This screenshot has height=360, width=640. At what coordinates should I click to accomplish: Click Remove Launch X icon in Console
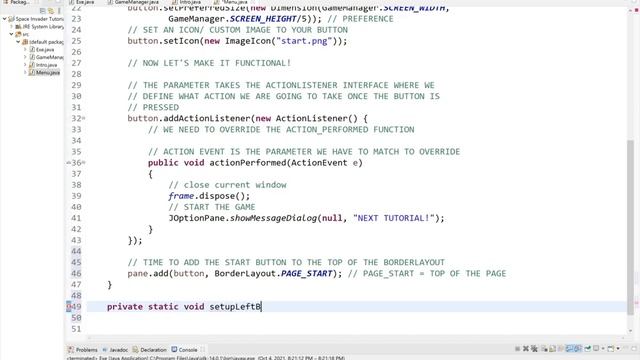(x=526, y=349)
